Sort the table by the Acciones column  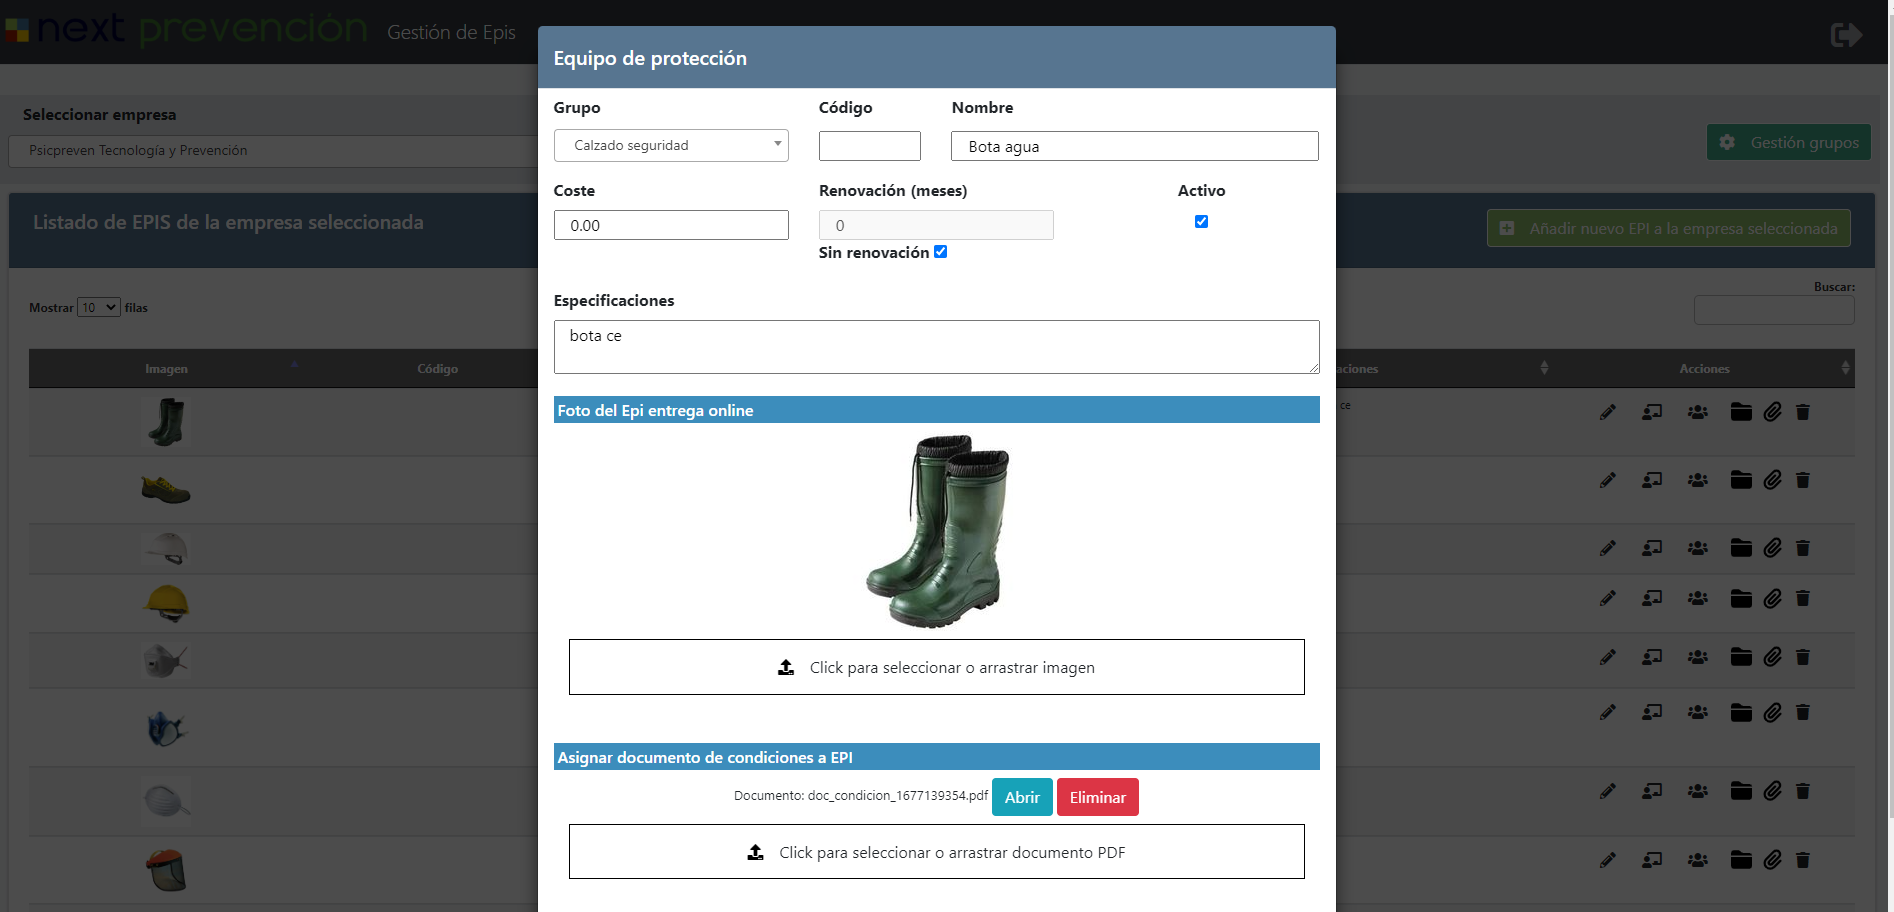[x=1704, y=369]
